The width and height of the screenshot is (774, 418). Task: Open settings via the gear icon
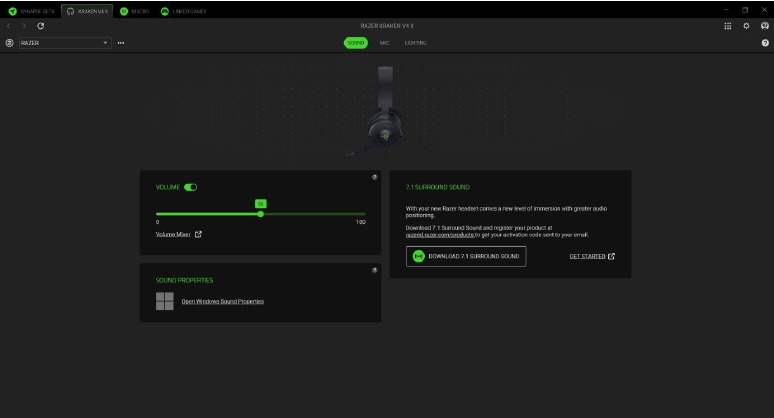[746, 26]
